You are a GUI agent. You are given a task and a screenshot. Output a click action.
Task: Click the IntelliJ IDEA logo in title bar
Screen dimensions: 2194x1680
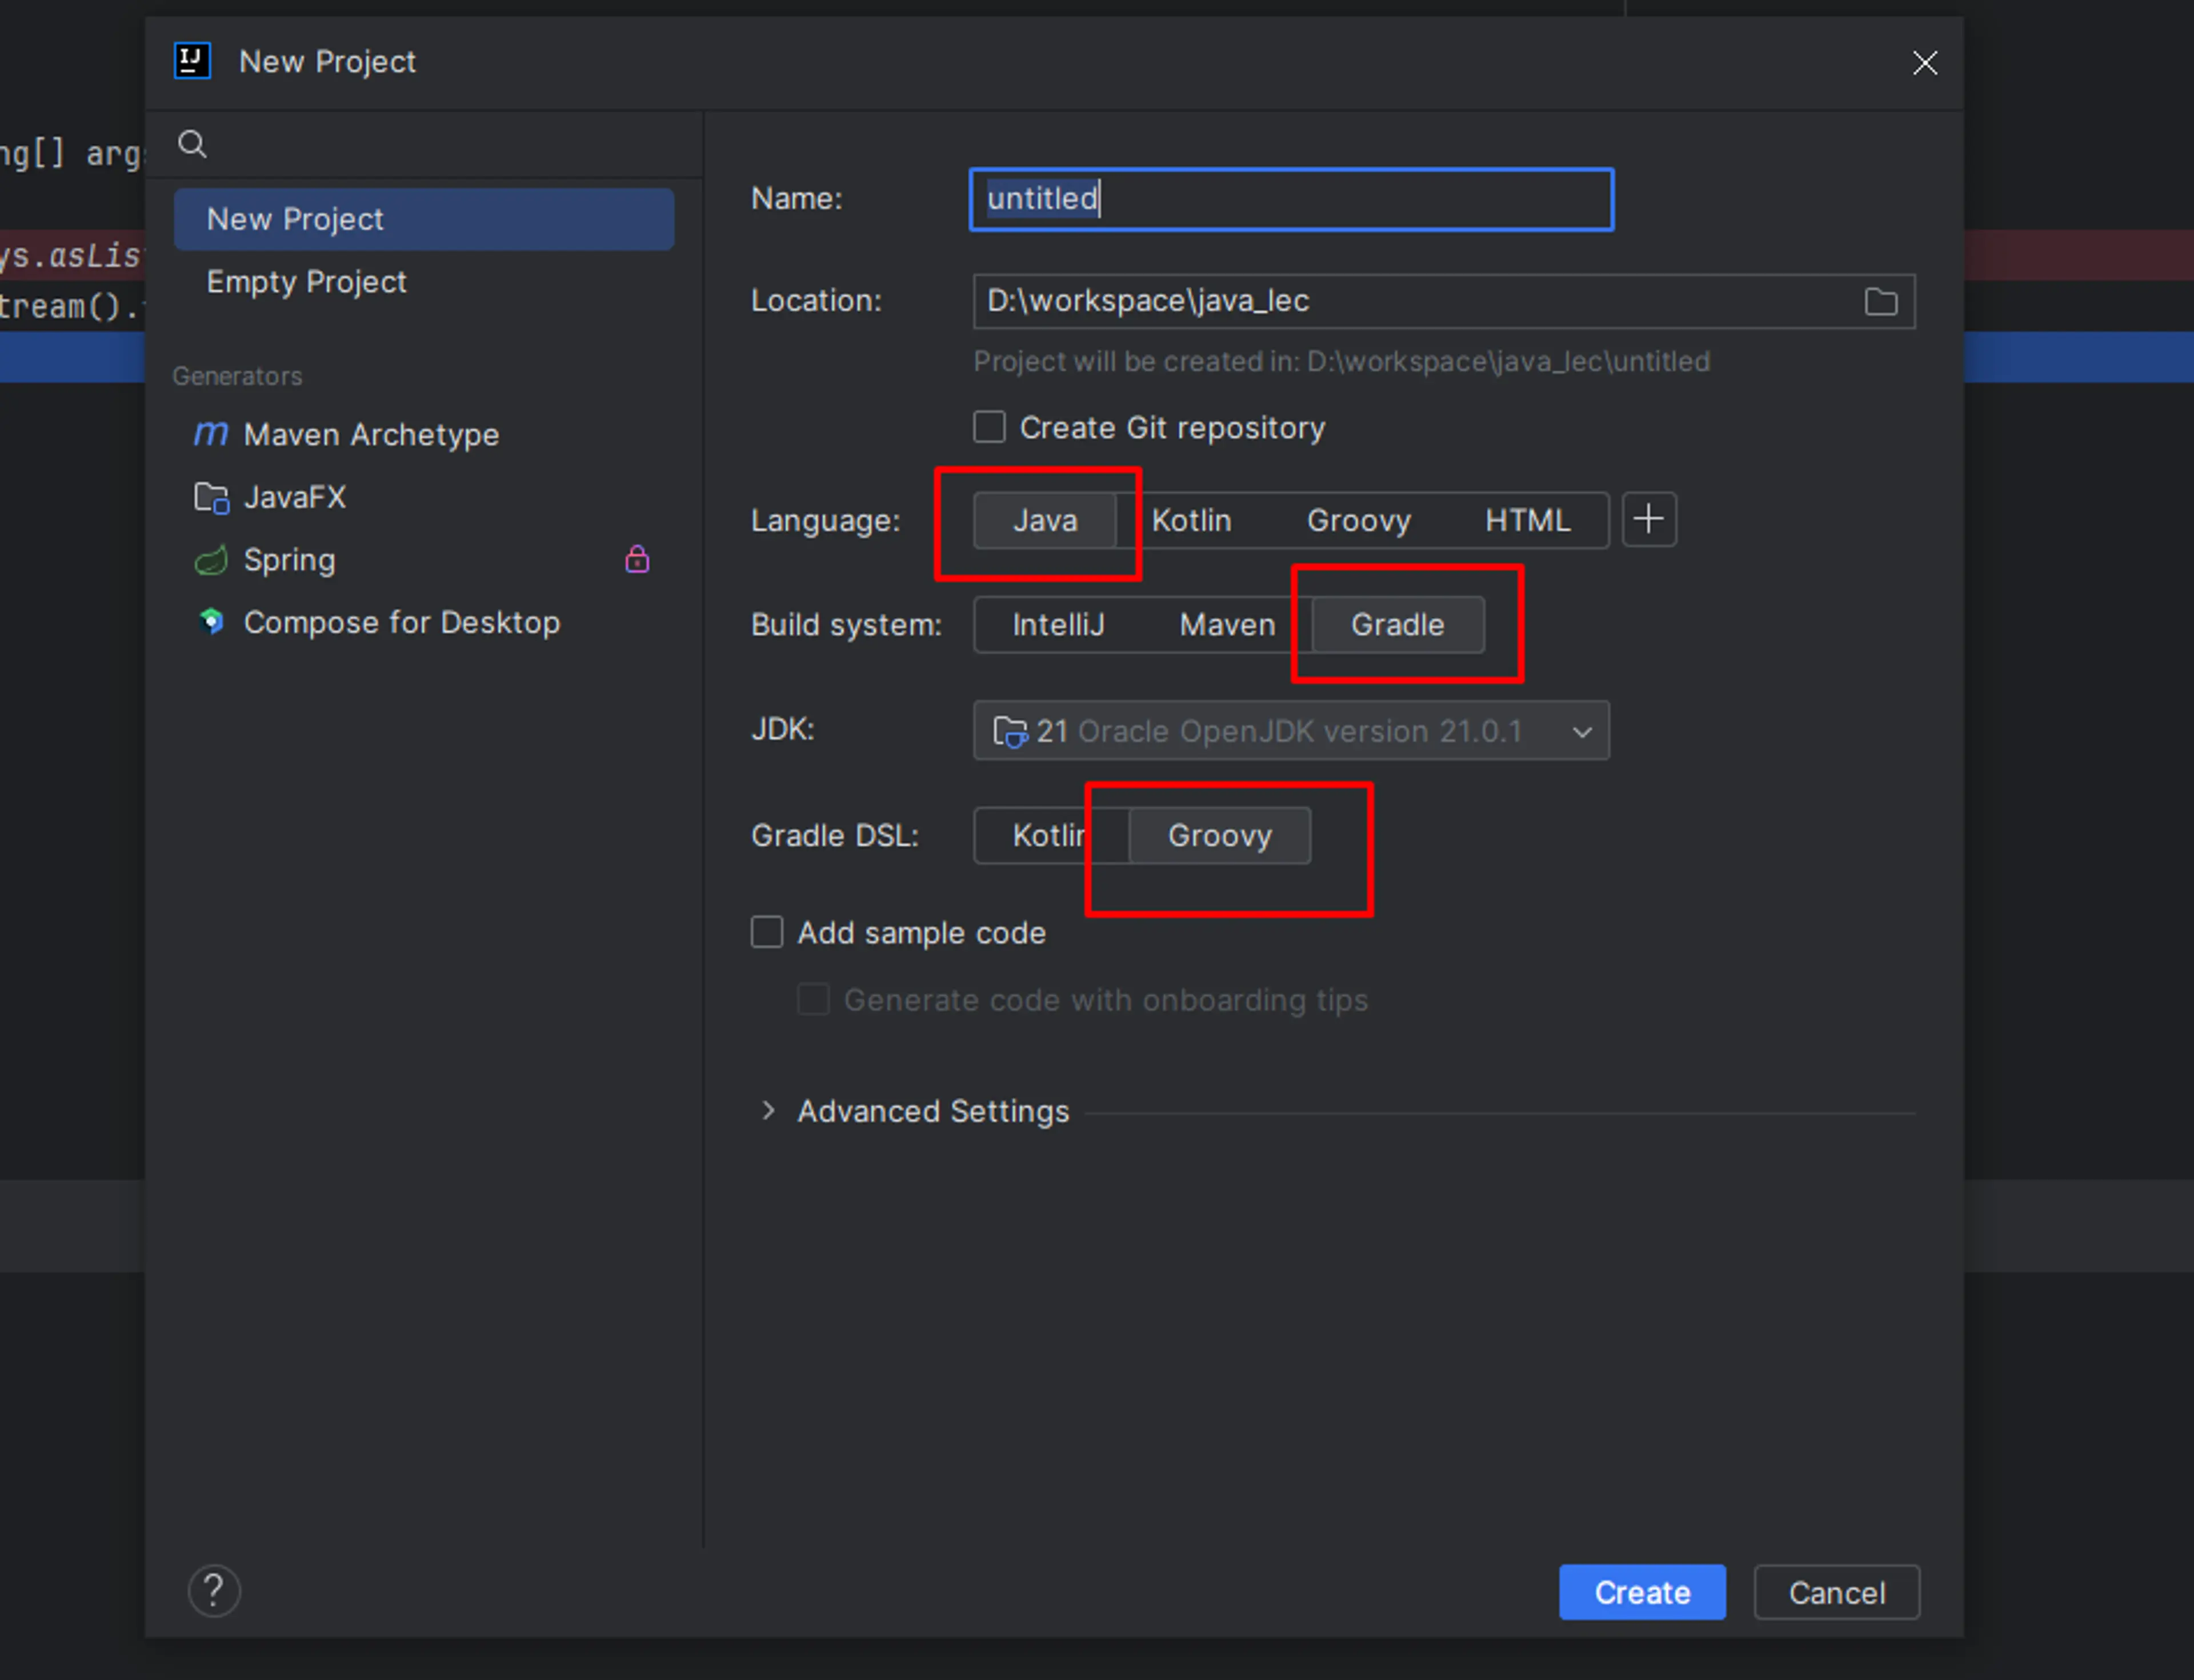click(192, 61)
